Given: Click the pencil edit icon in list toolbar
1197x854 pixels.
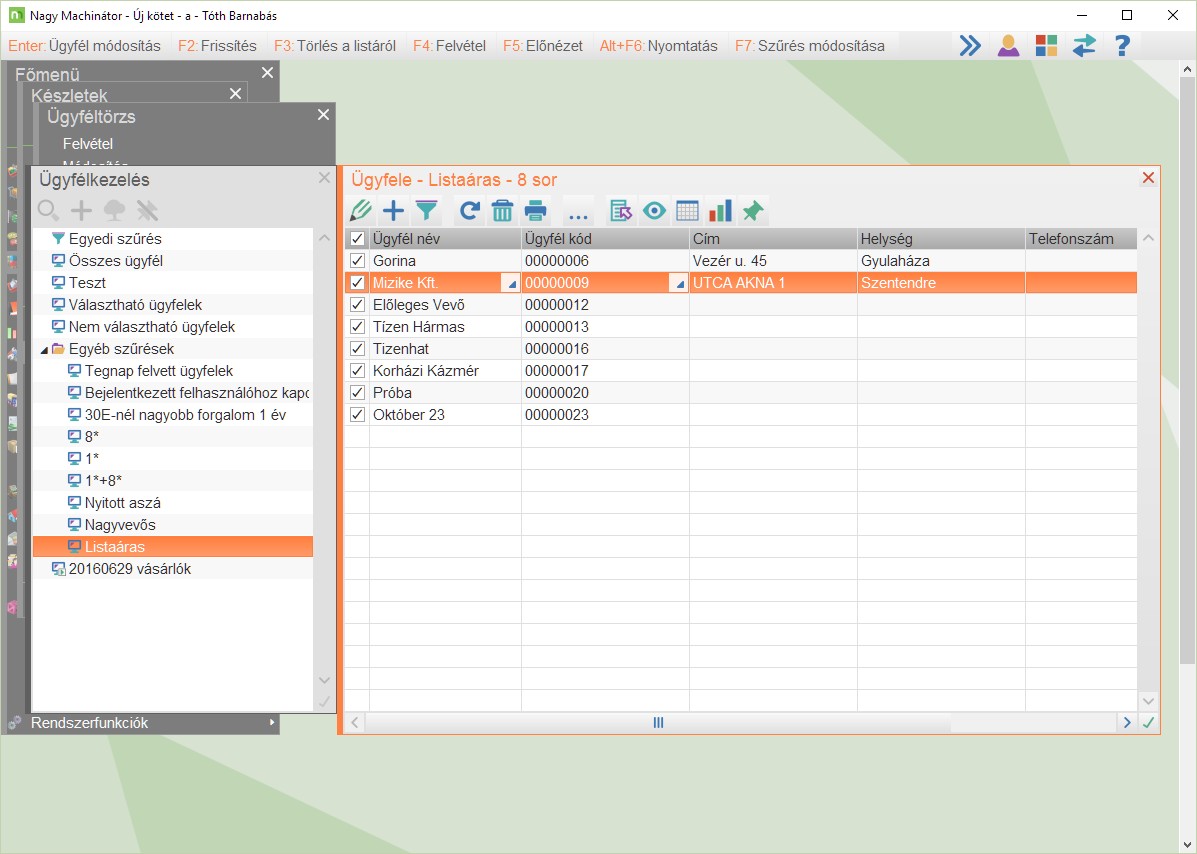Looking at the screenshot, I should coord(361,211).
